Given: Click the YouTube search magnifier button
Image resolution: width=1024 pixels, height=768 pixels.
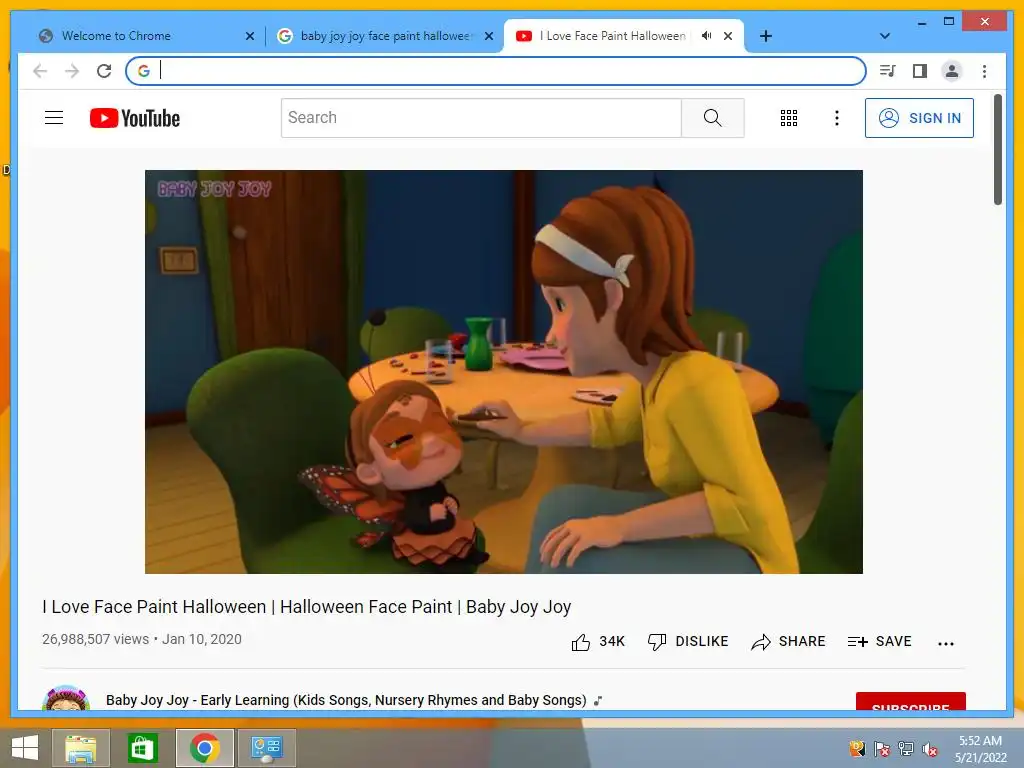Looking at the screenshot, I should [712, 118].
